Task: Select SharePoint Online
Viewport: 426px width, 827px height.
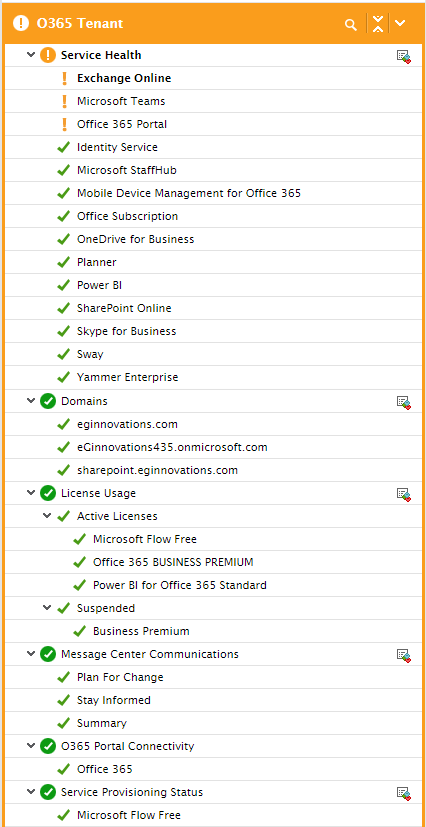Action: tap(124, 308)
